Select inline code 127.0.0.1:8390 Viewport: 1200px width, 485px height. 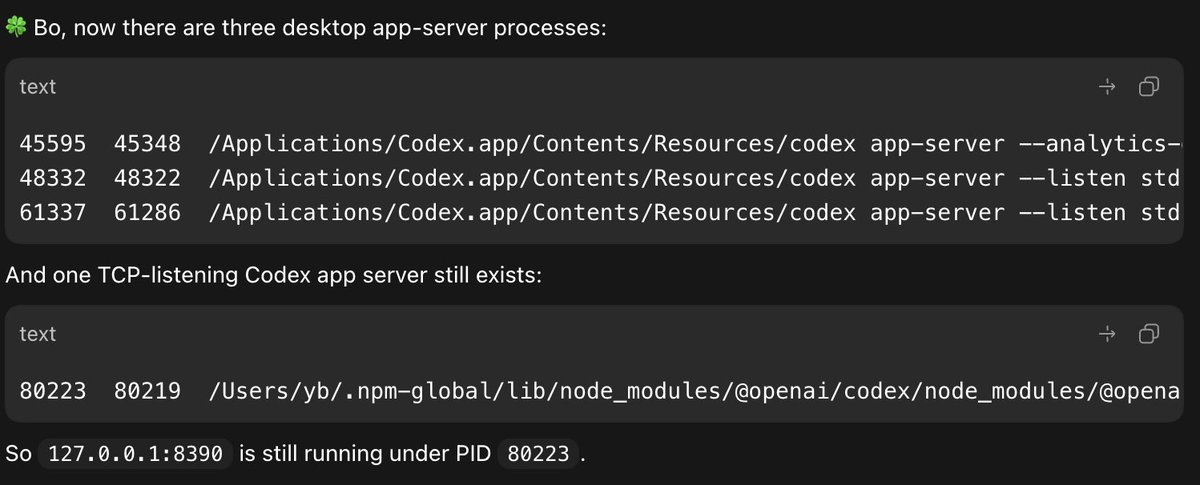point(135,455)
